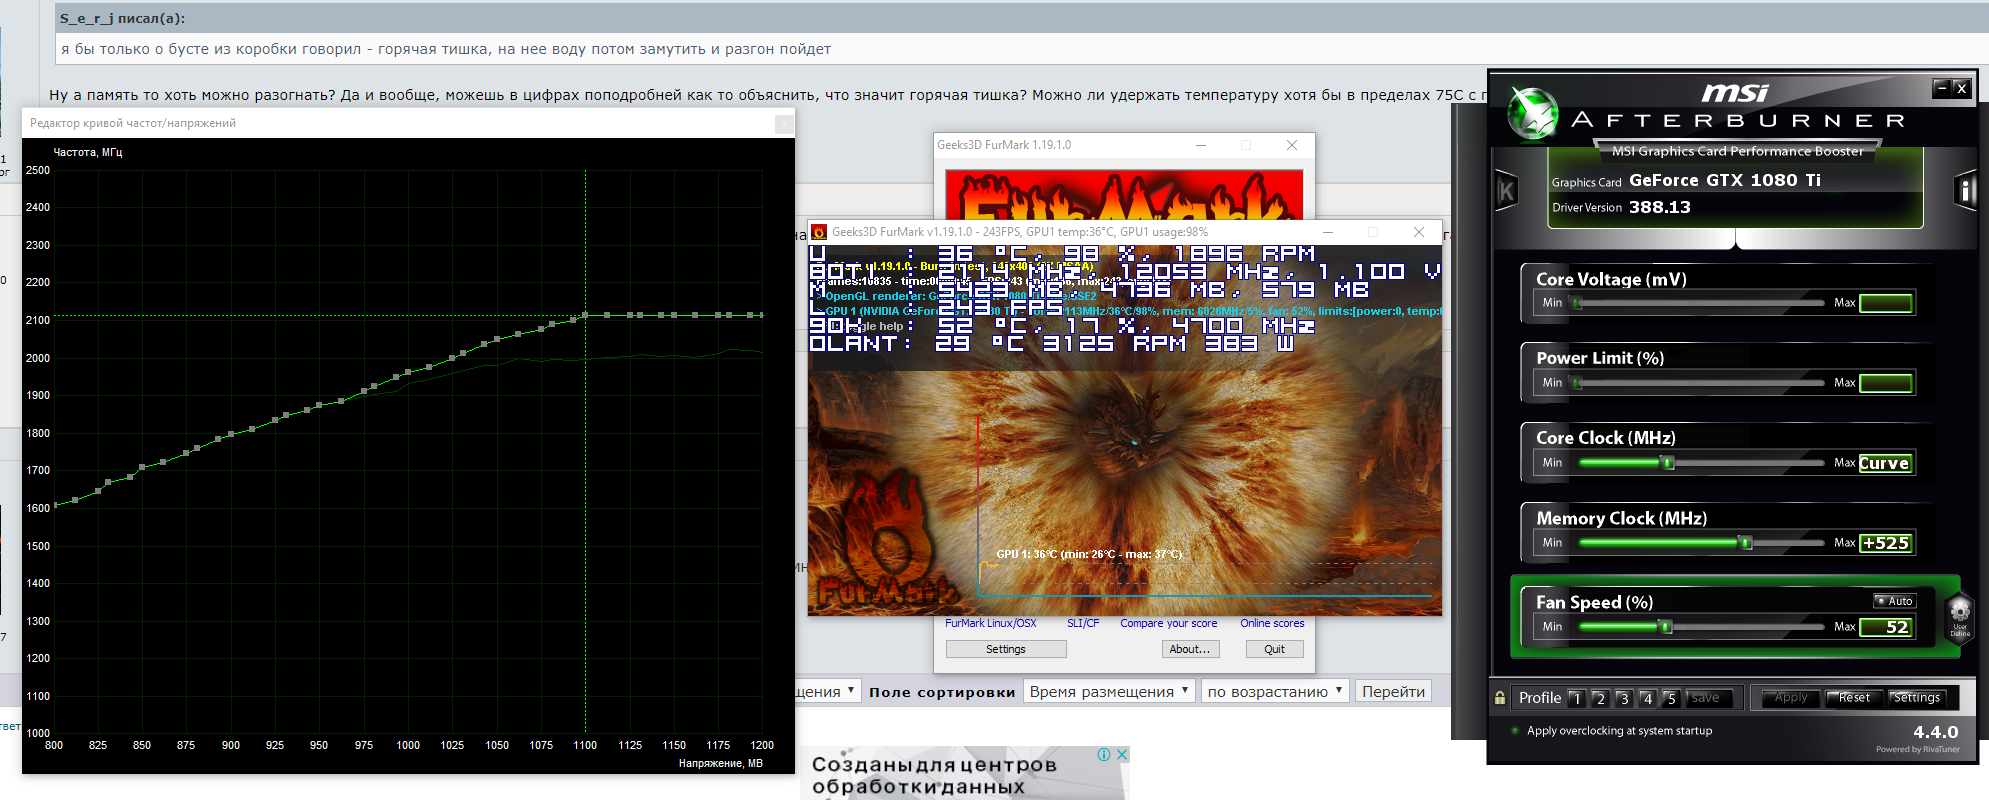Screen dimensions: 1989x800
Task: Open the 'по возрастанию' order dropdown
Action: 1275,691
